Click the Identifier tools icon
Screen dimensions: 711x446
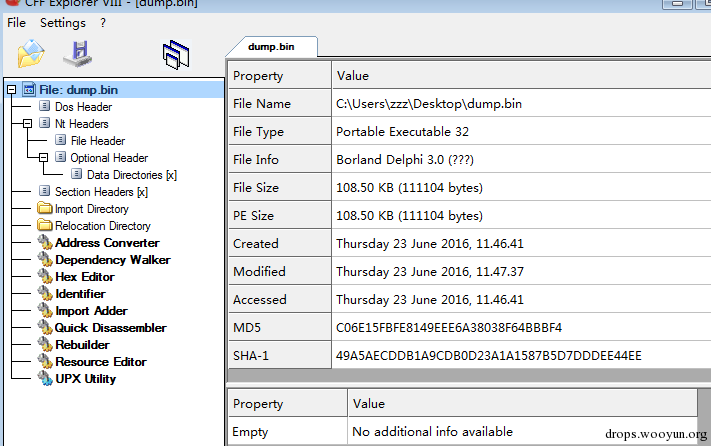click(45, 293)
